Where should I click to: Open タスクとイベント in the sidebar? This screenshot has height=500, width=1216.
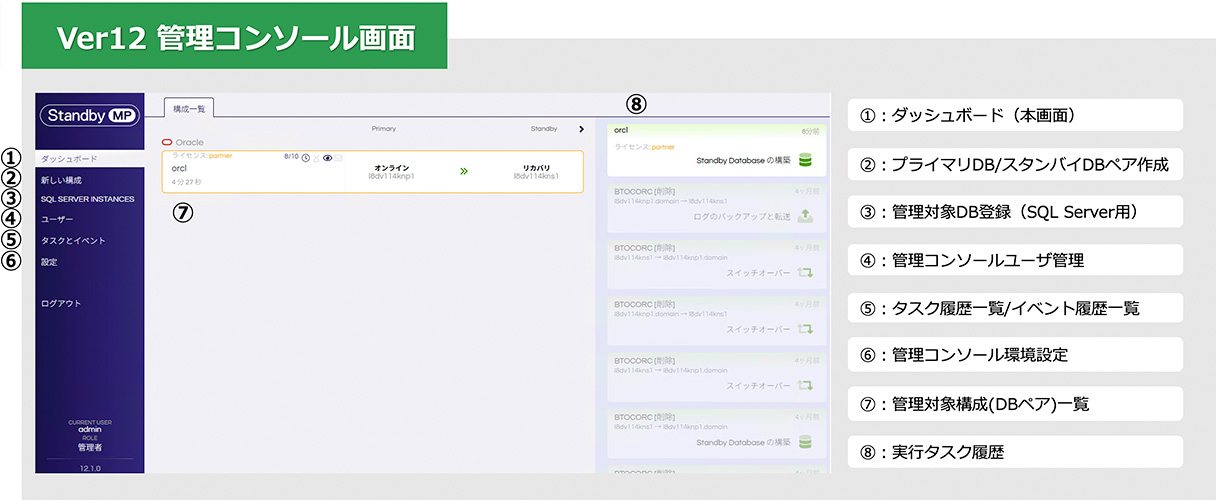point(73,241)
